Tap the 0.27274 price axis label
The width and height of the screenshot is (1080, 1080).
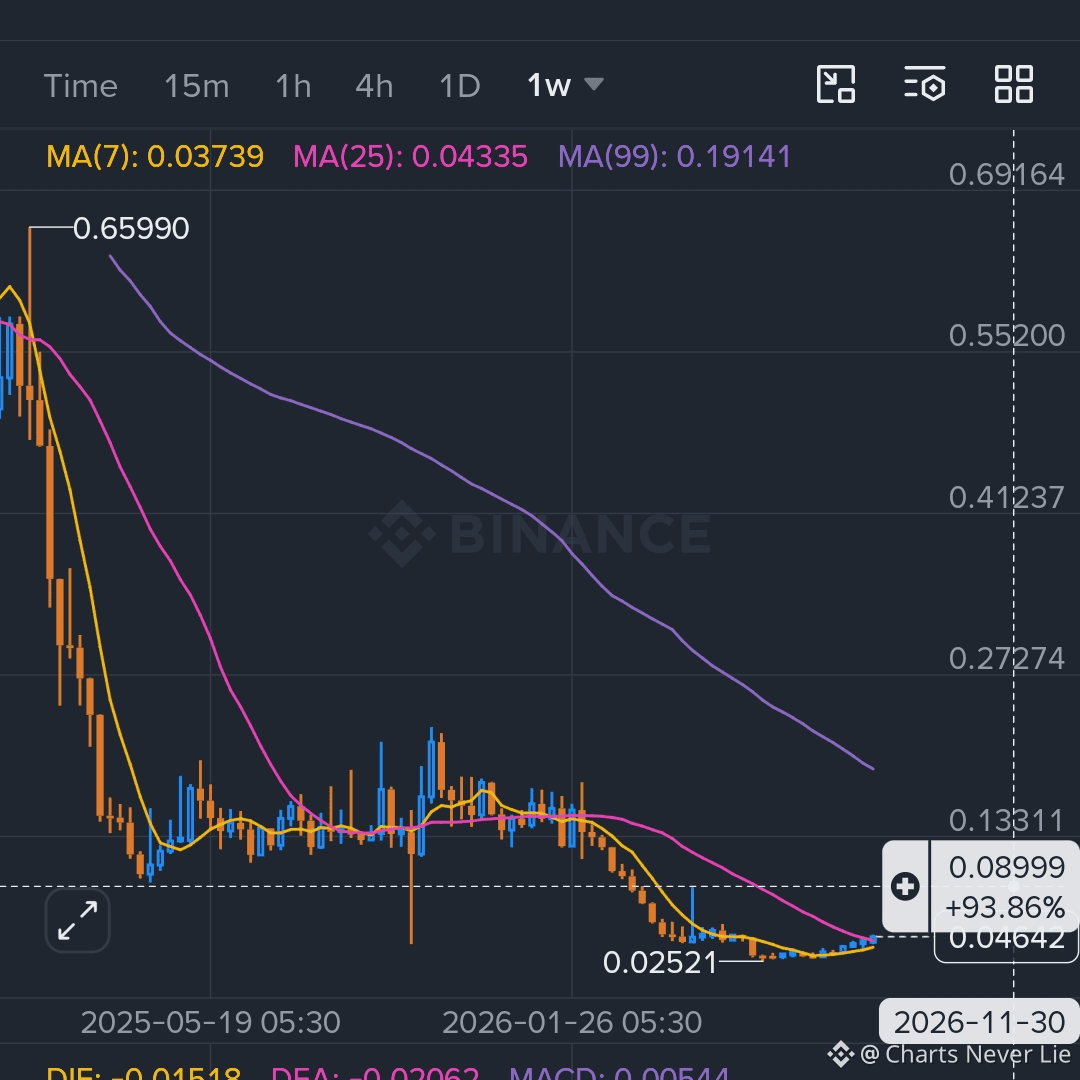1006,658
